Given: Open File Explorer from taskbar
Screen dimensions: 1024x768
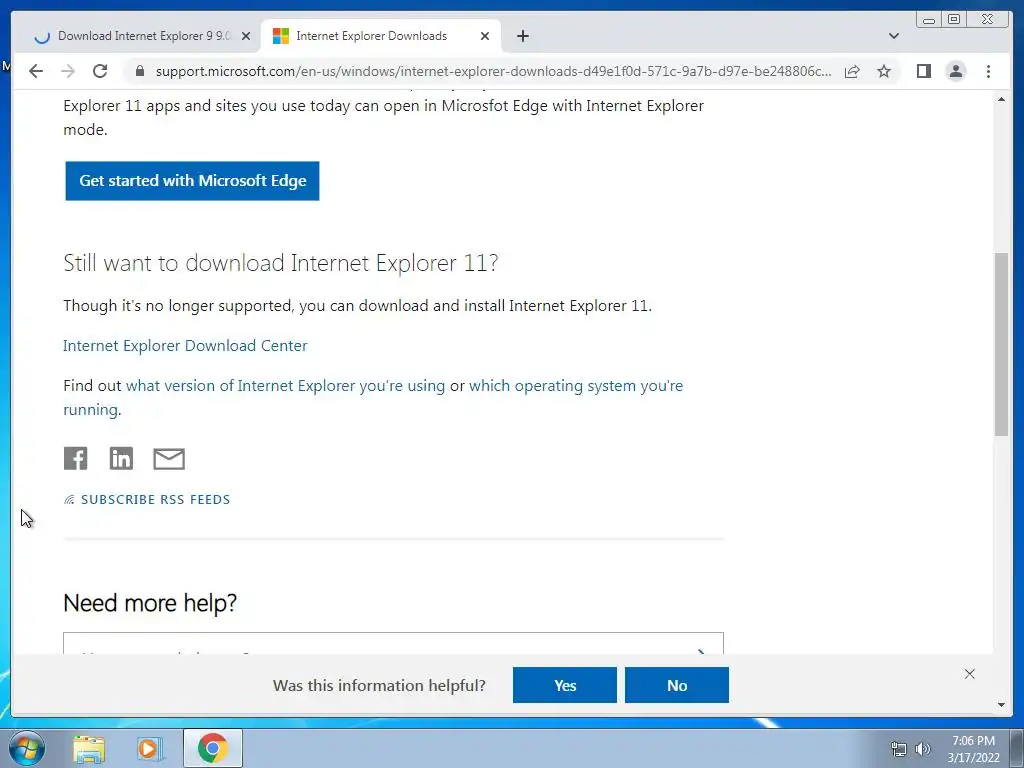Looking at the screenshot, I should click(x=89, y=748).
